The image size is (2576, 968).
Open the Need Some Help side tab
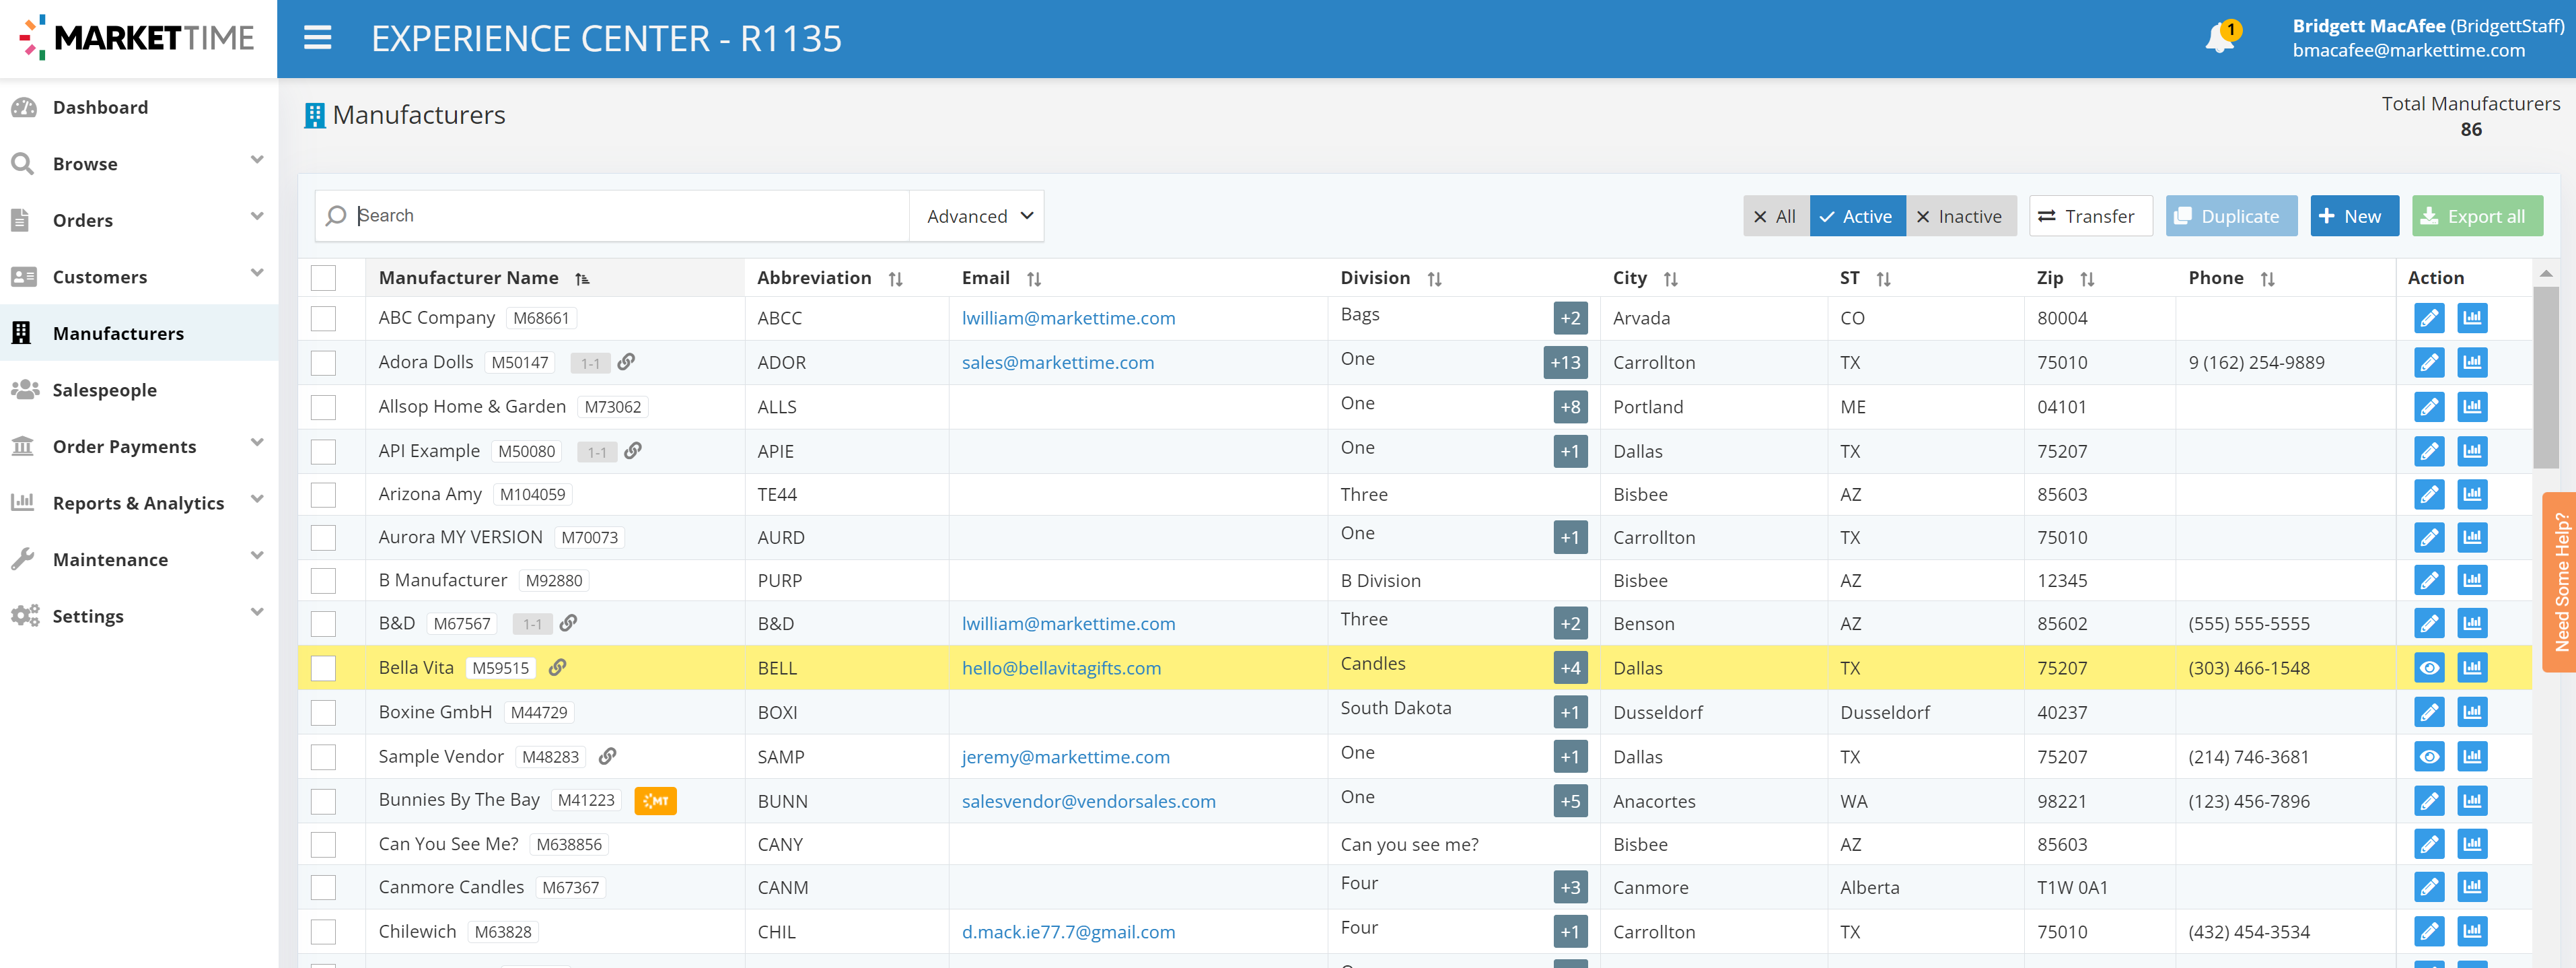coord(2560,583)
